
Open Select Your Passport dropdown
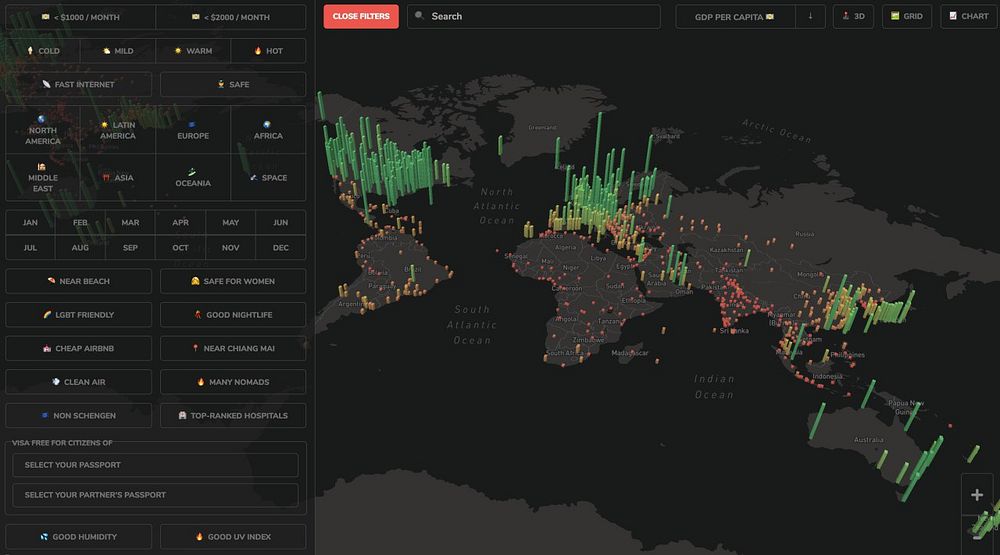[x=155, y=465]
